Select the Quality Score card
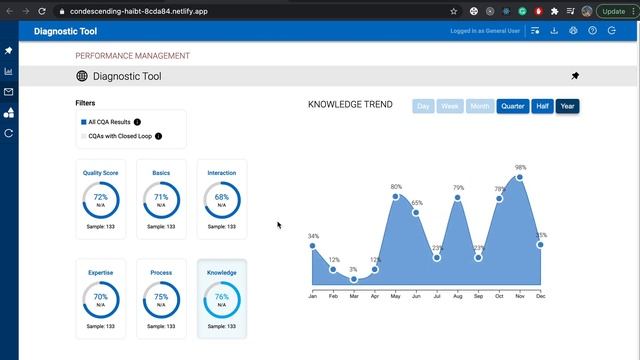 [x=100, y=199]
